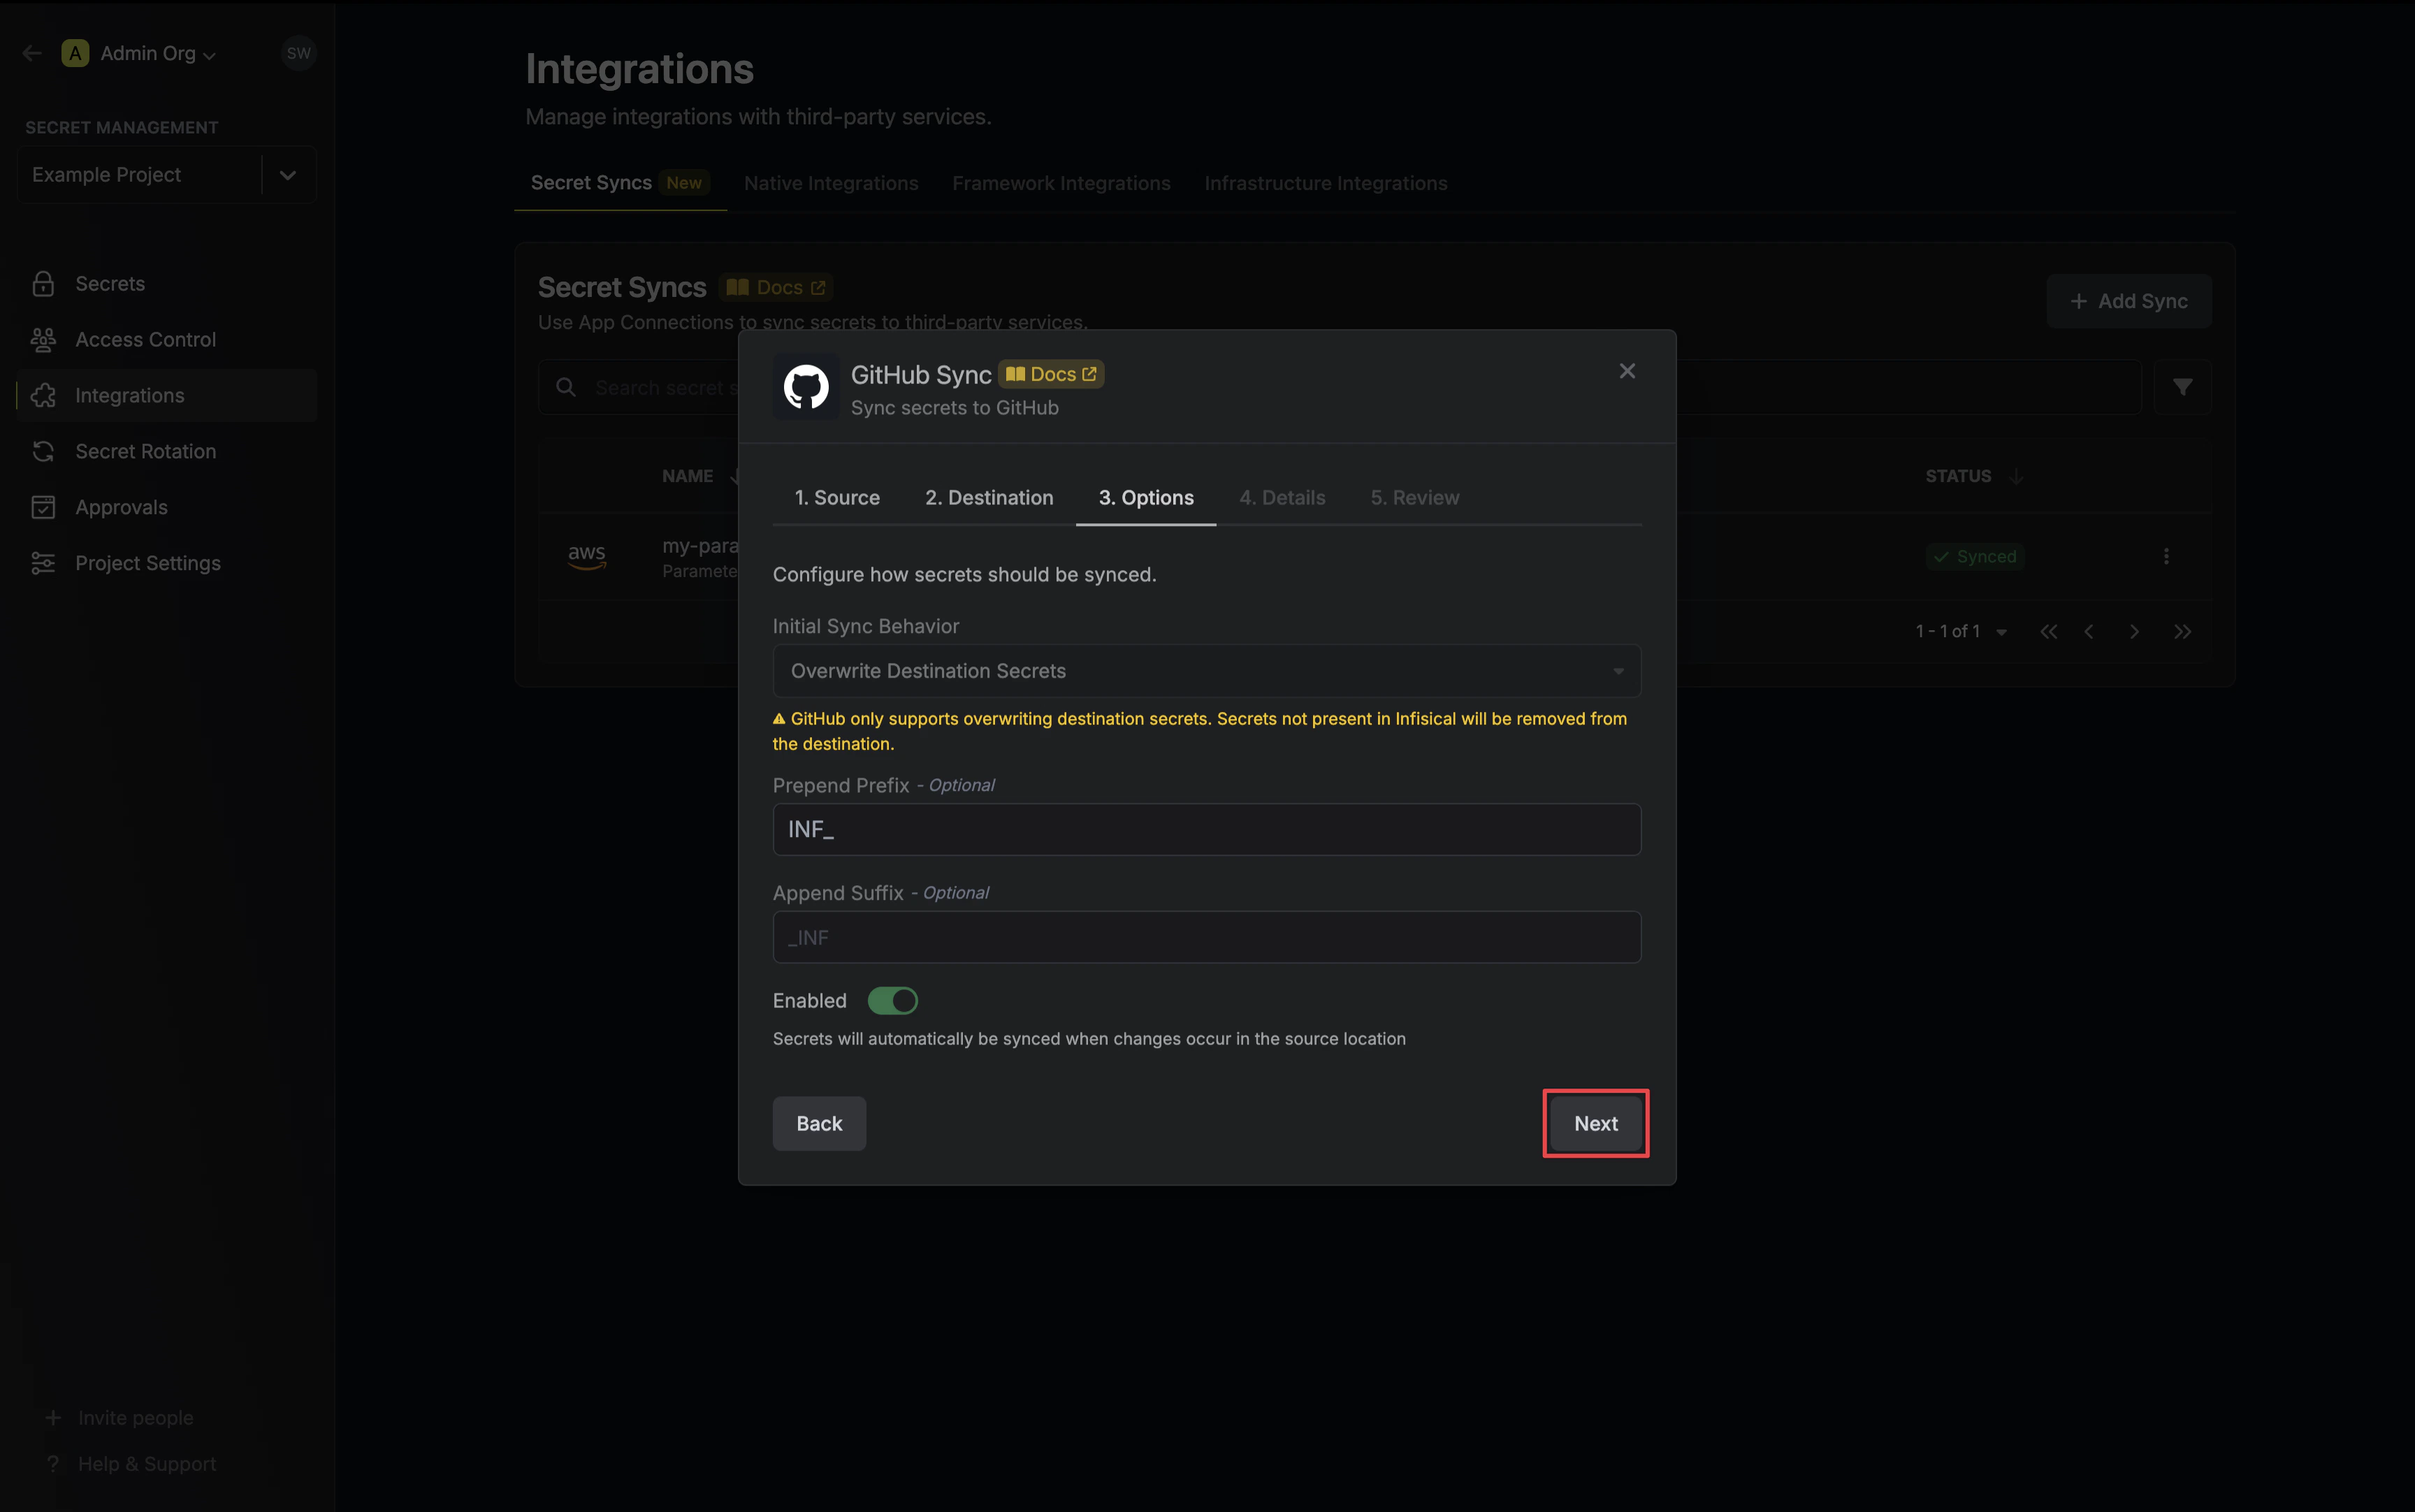Open Help & Support in the sidebar

[131, 1464]
